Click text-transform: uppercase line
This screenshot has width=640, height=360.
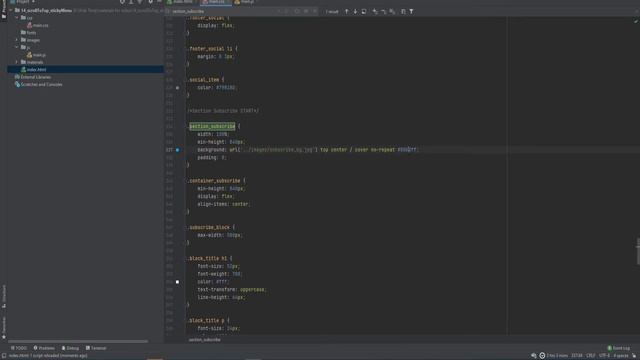[x=231, y=289]
